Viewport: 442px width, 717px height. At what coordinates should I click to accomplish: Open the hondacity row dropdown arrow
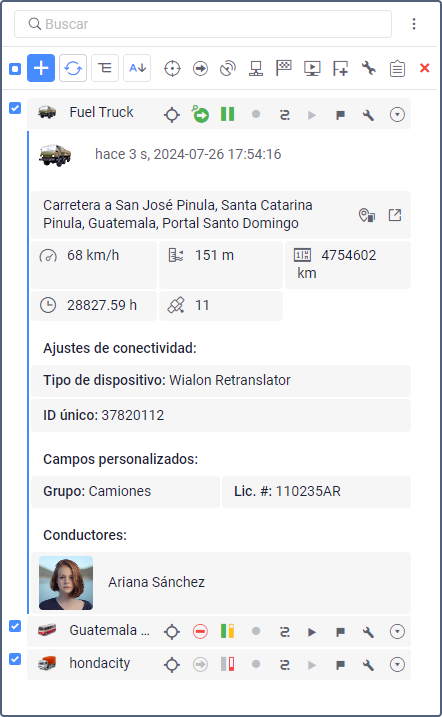[397, 664]
